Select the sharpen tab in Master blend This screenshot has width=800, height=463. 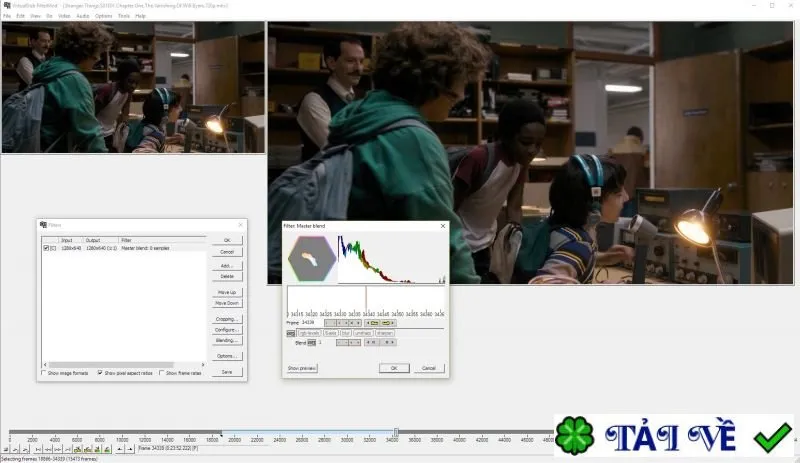(385, 333)
